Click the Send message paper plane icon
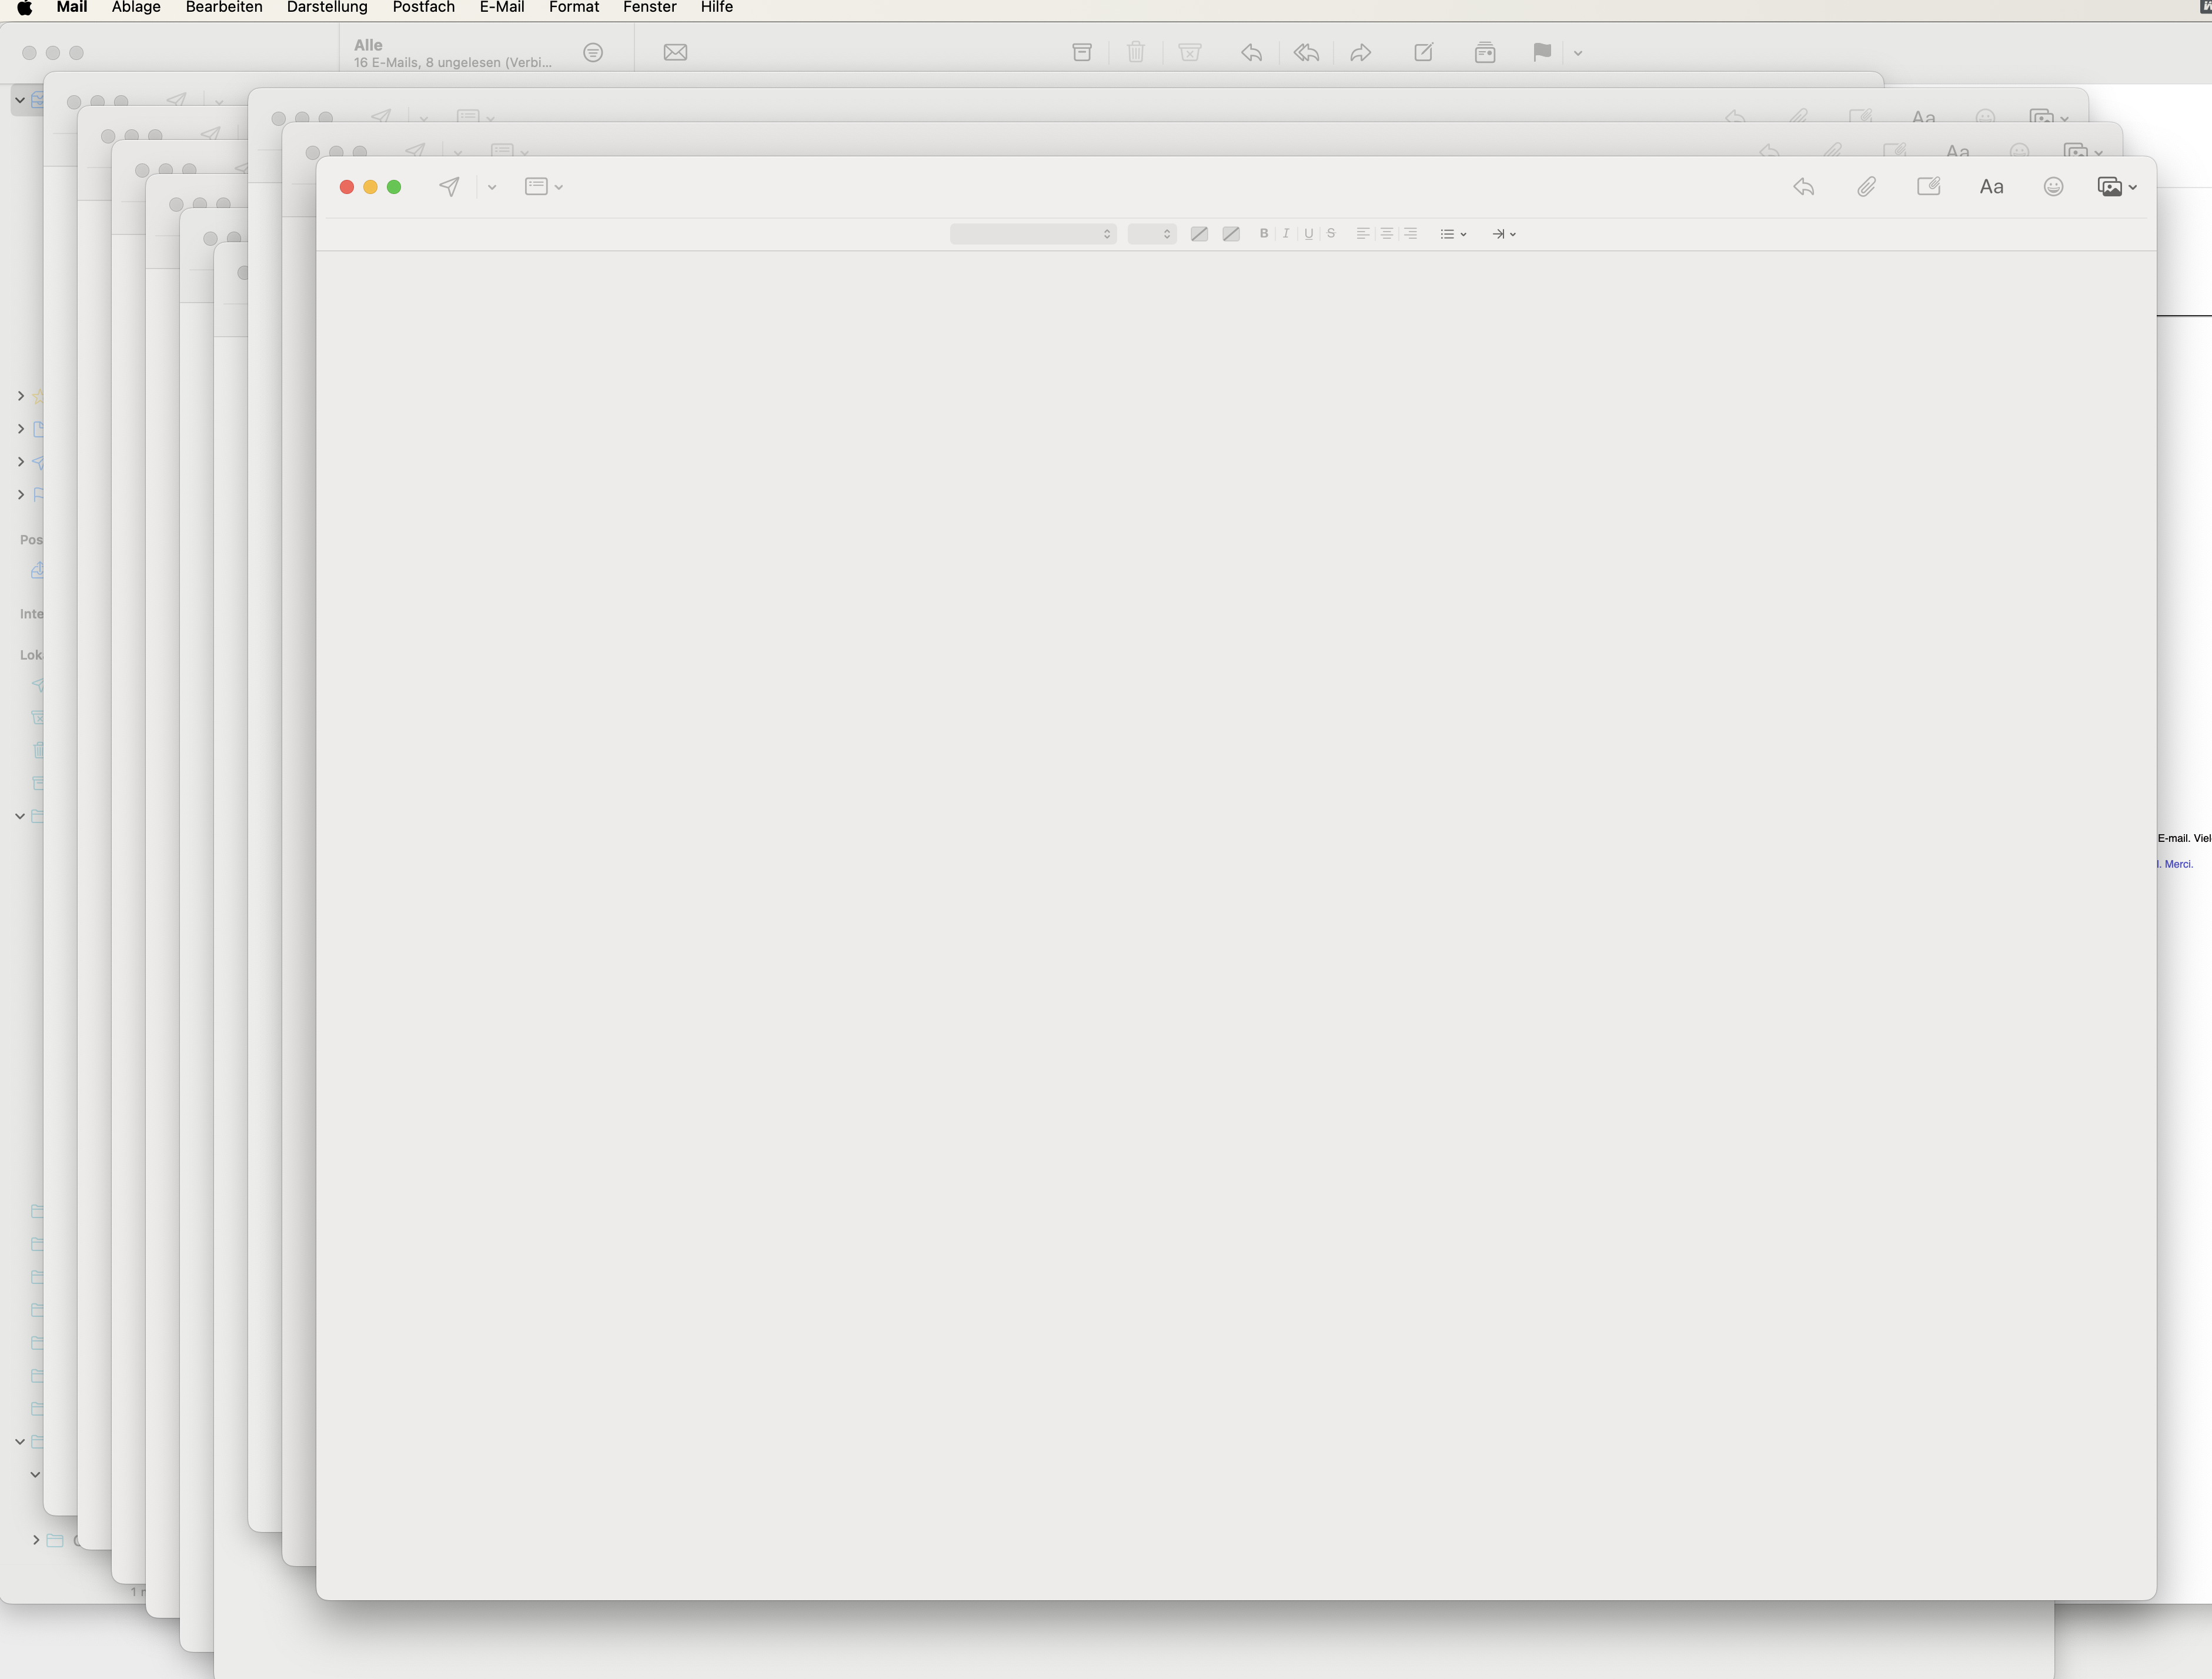 [x=449, y=187]
